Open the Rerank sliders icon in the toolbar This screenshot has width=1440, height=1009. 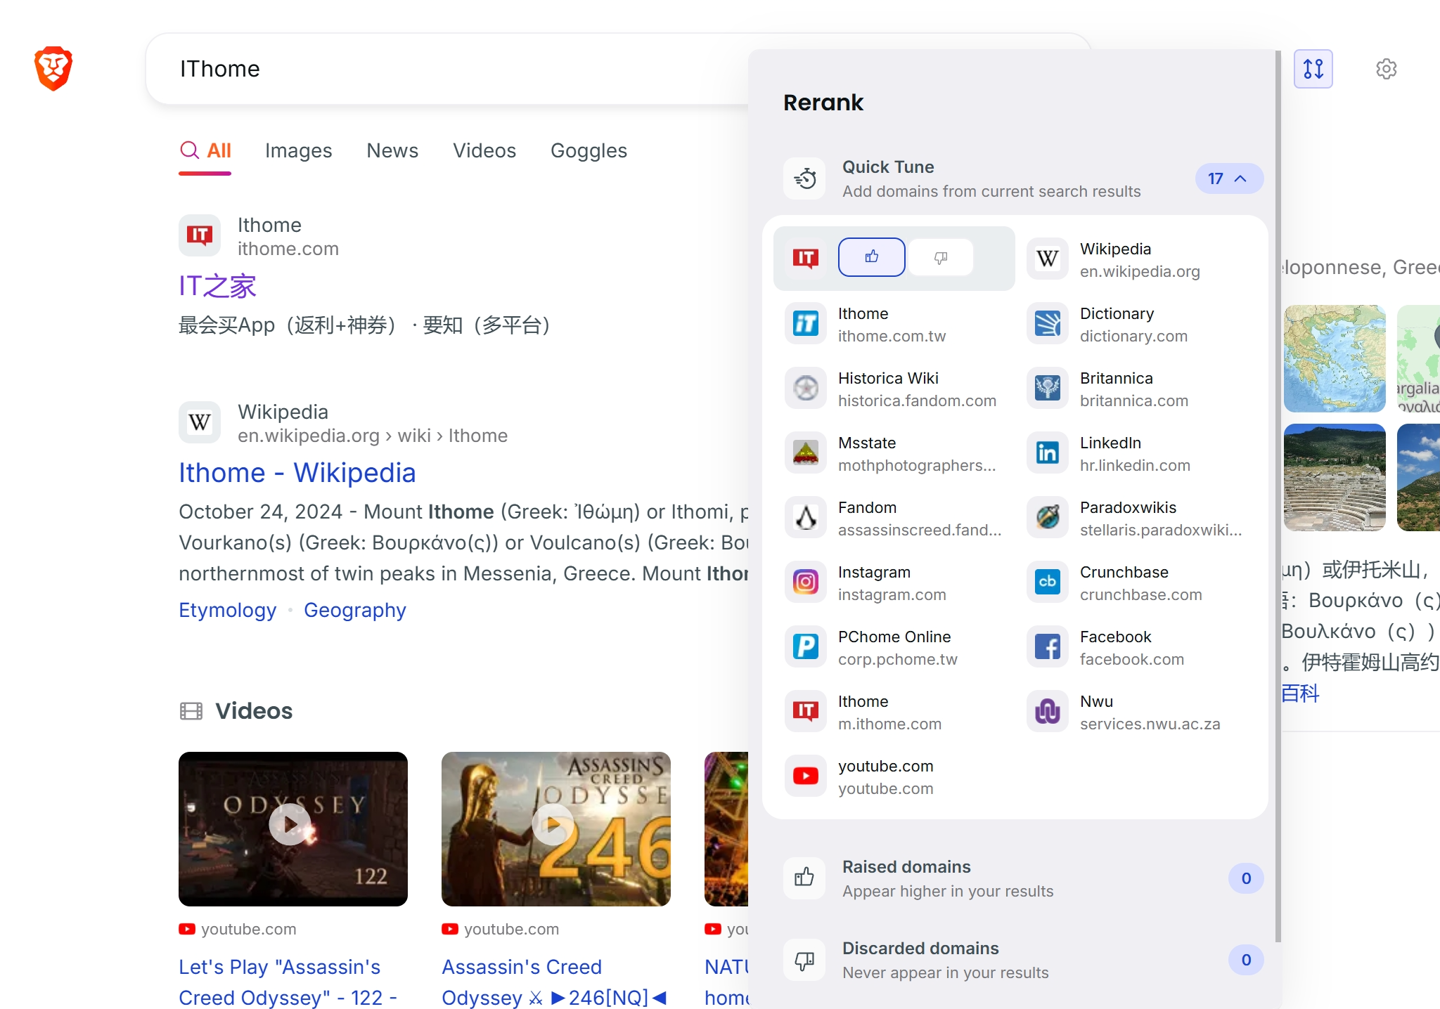(1313, 68)
